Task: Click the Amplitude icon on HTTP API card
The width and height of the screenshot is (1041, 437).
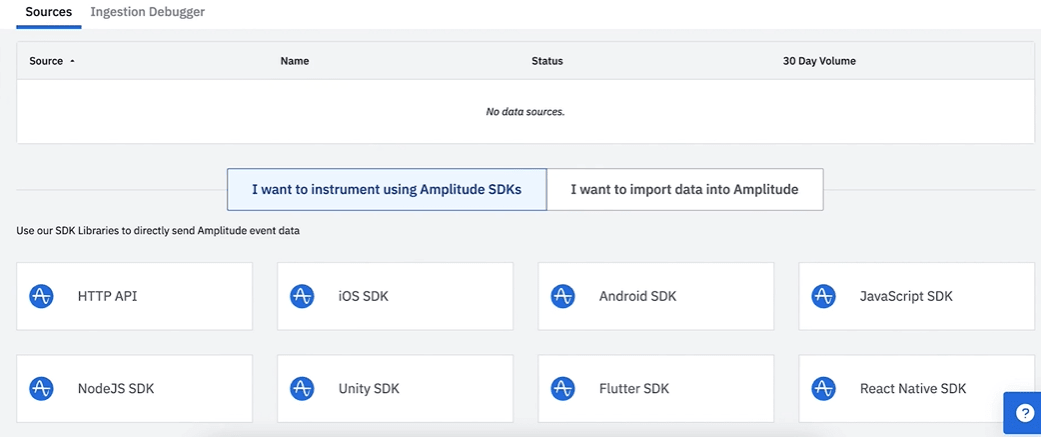Action: click(41, 296)
